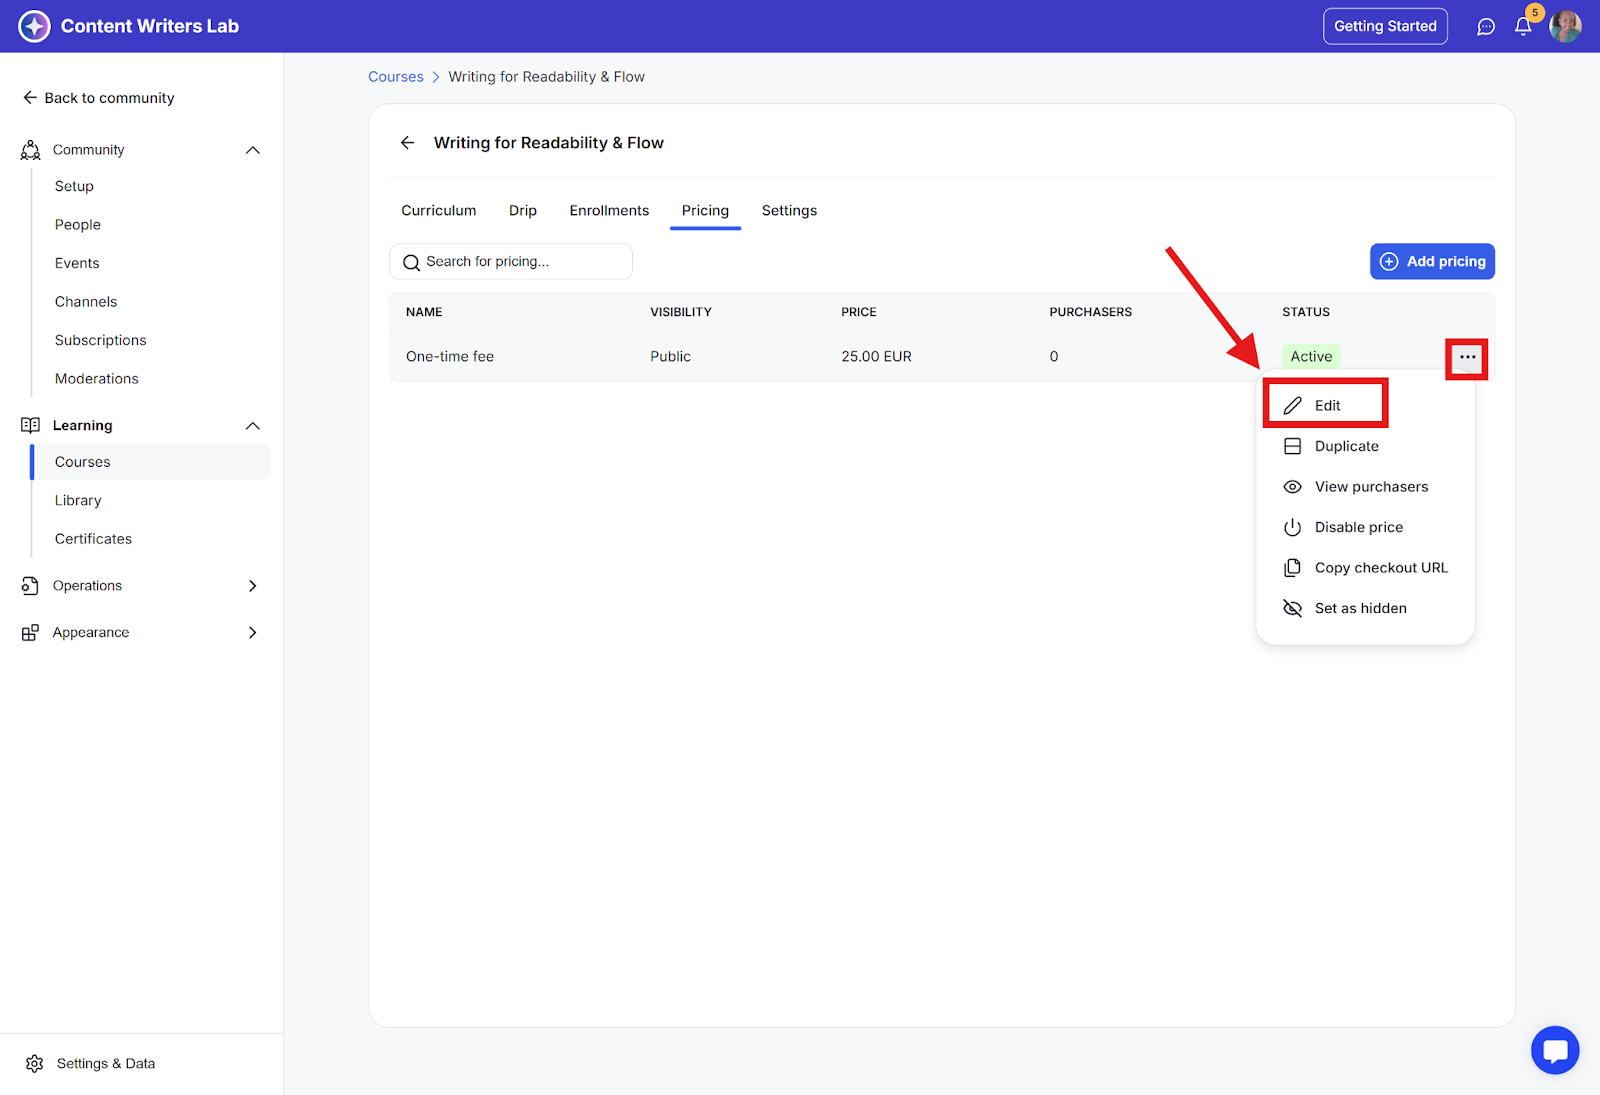Select Edit in the context menu
The width and height of the screenshot is (1600, 1095).
[x=1326, y=405]
